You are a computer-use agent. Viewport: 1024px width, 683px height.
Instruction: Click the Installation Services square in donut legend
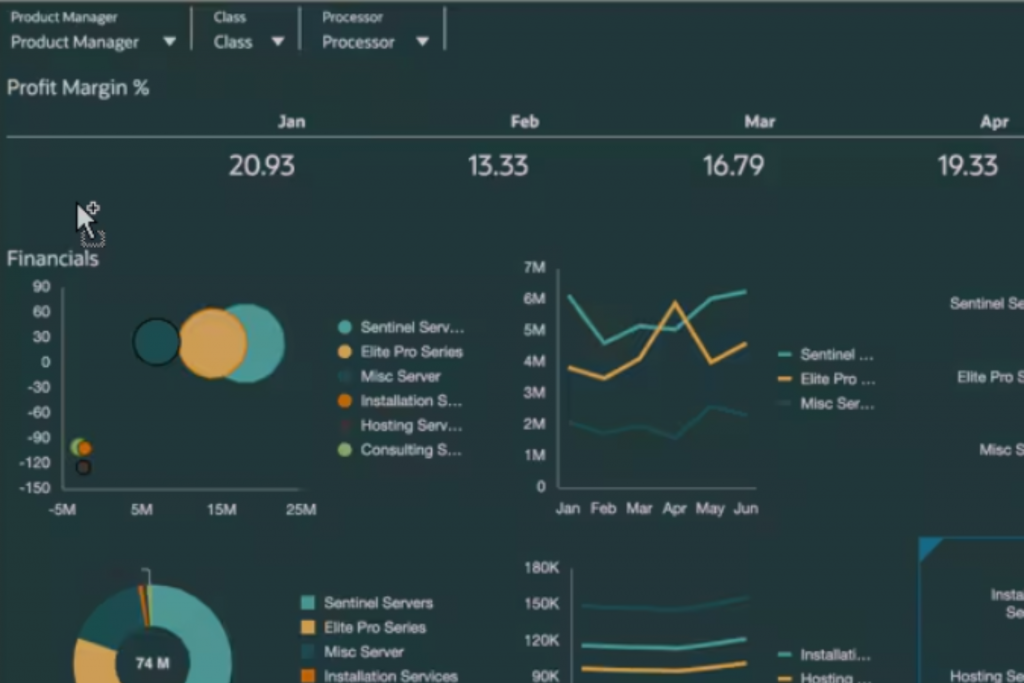point(308,676)
